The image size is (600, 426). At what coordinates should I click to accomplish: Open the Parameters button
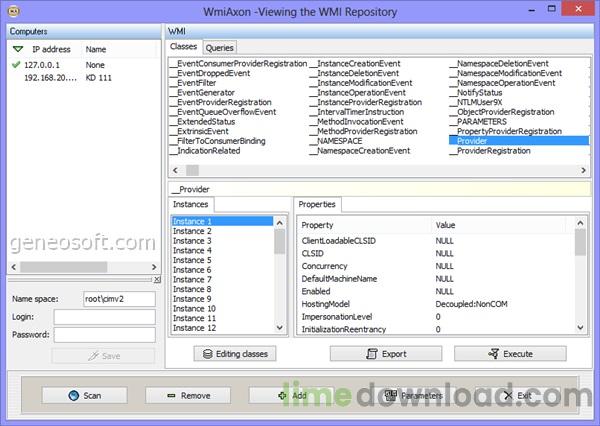(413, 395)
